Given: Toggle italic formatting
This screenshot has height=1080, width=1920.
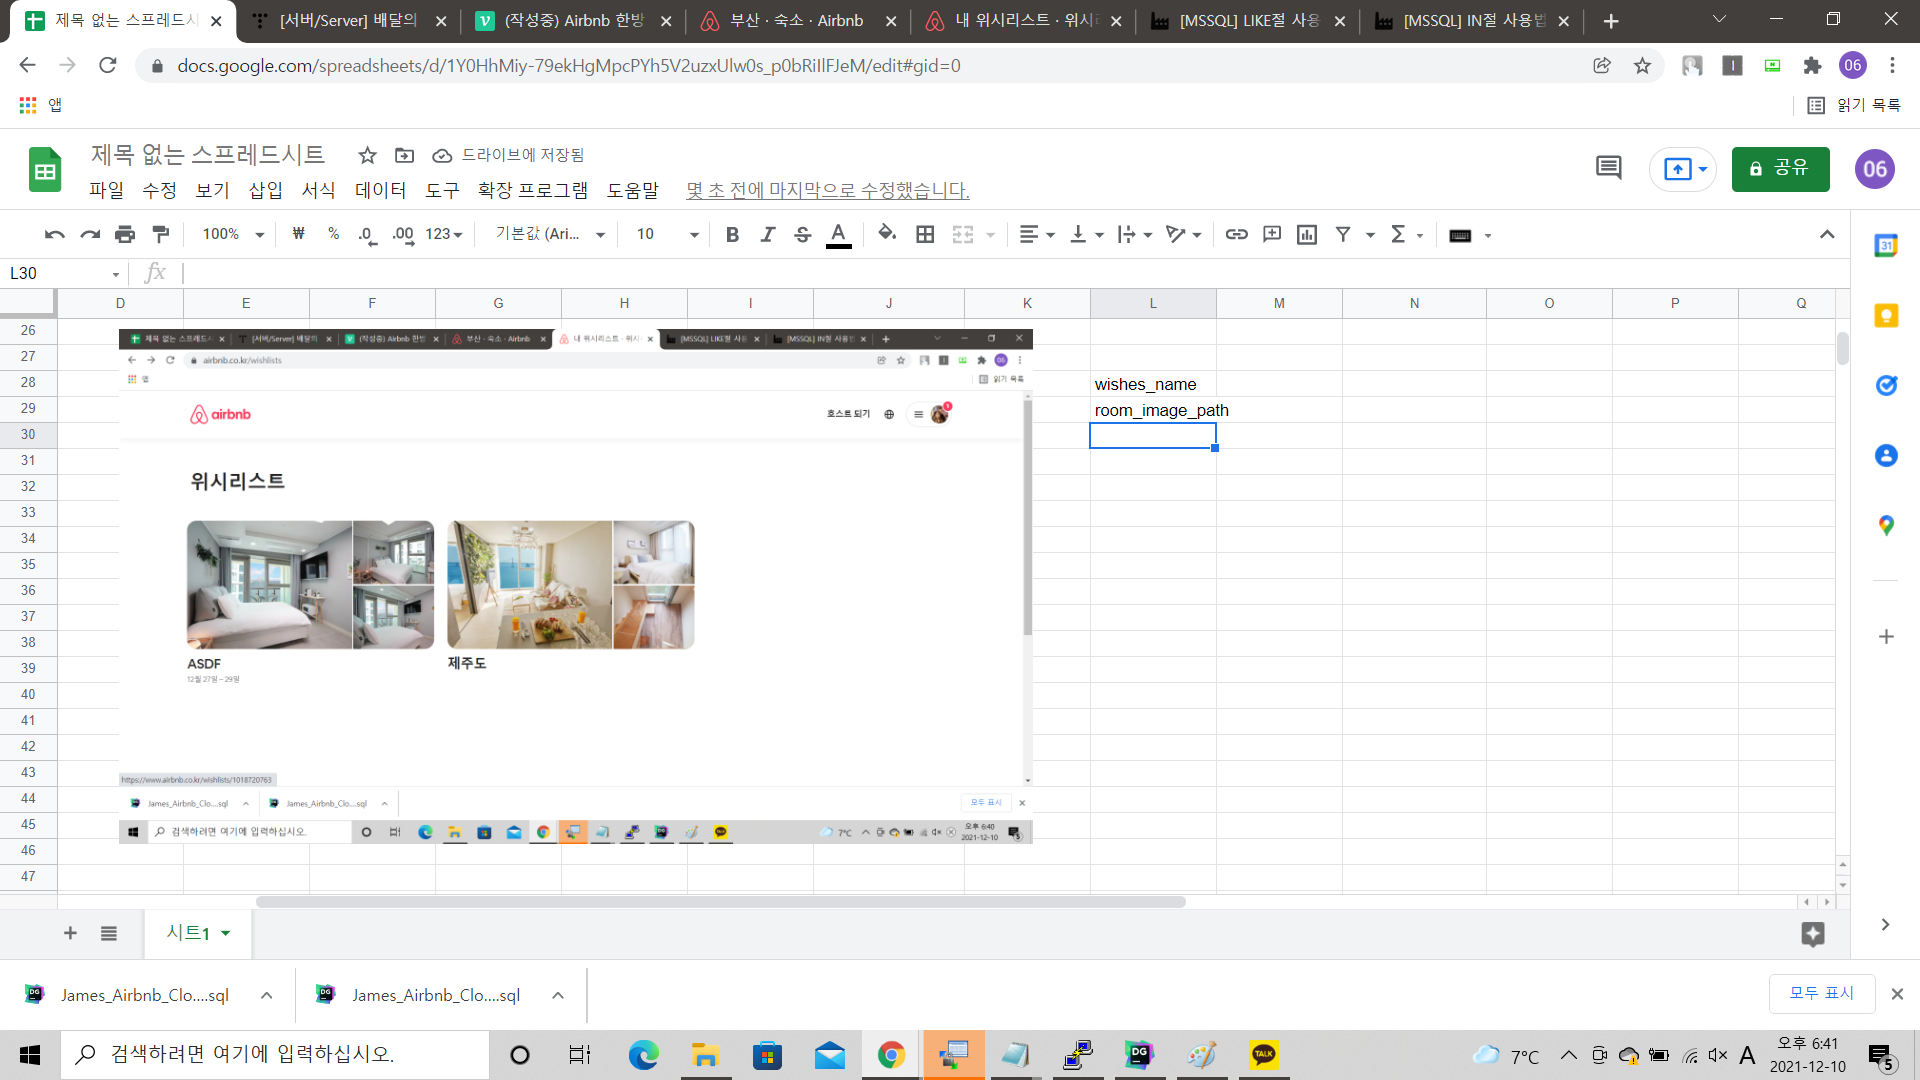Looking at the screenshot, I should pyautogui.click(x=767, y=234).
